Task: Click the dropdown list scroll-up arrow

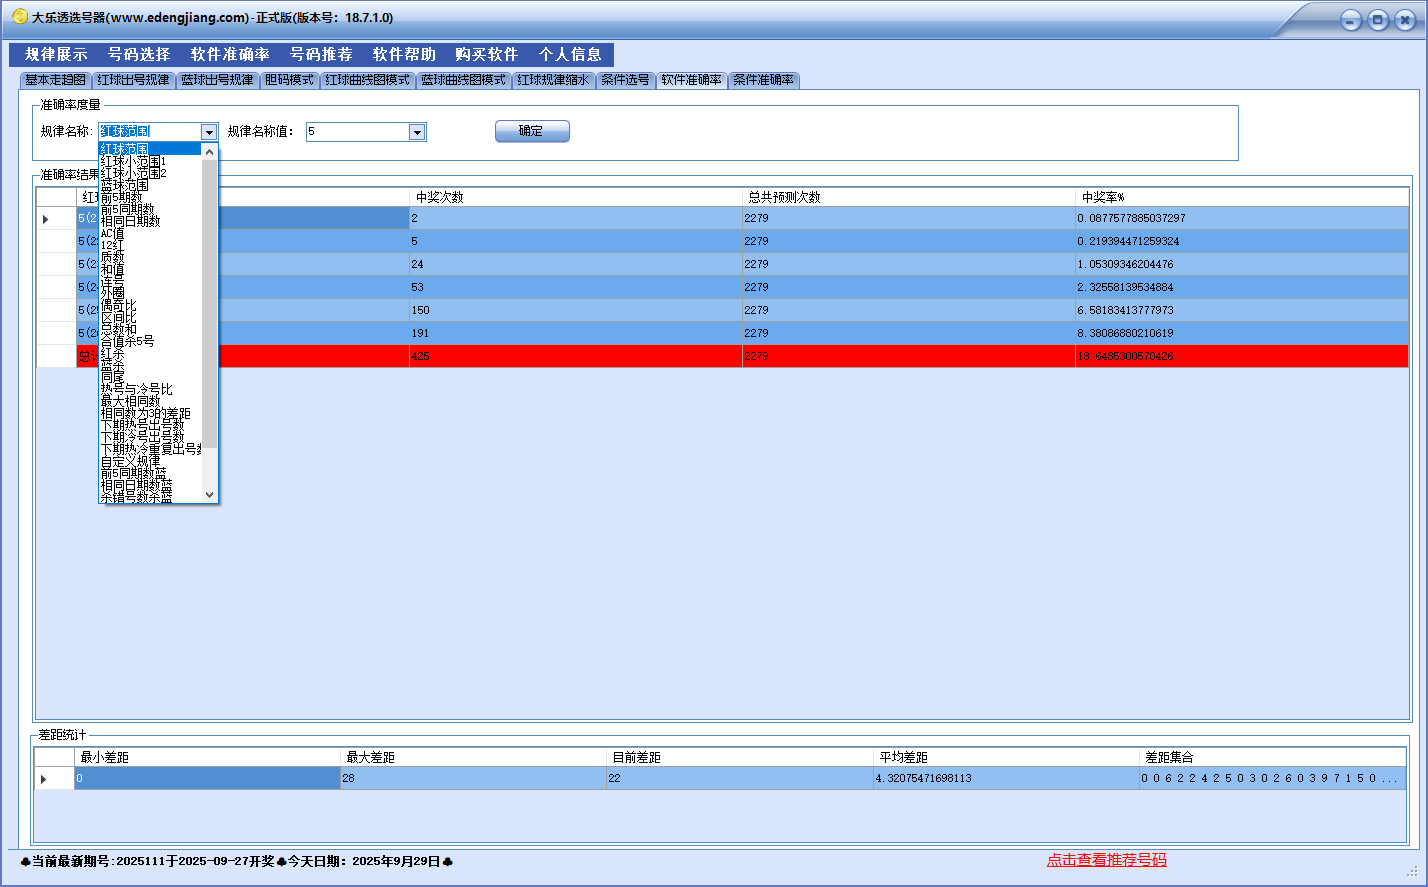Action: [x=210, y=152]
